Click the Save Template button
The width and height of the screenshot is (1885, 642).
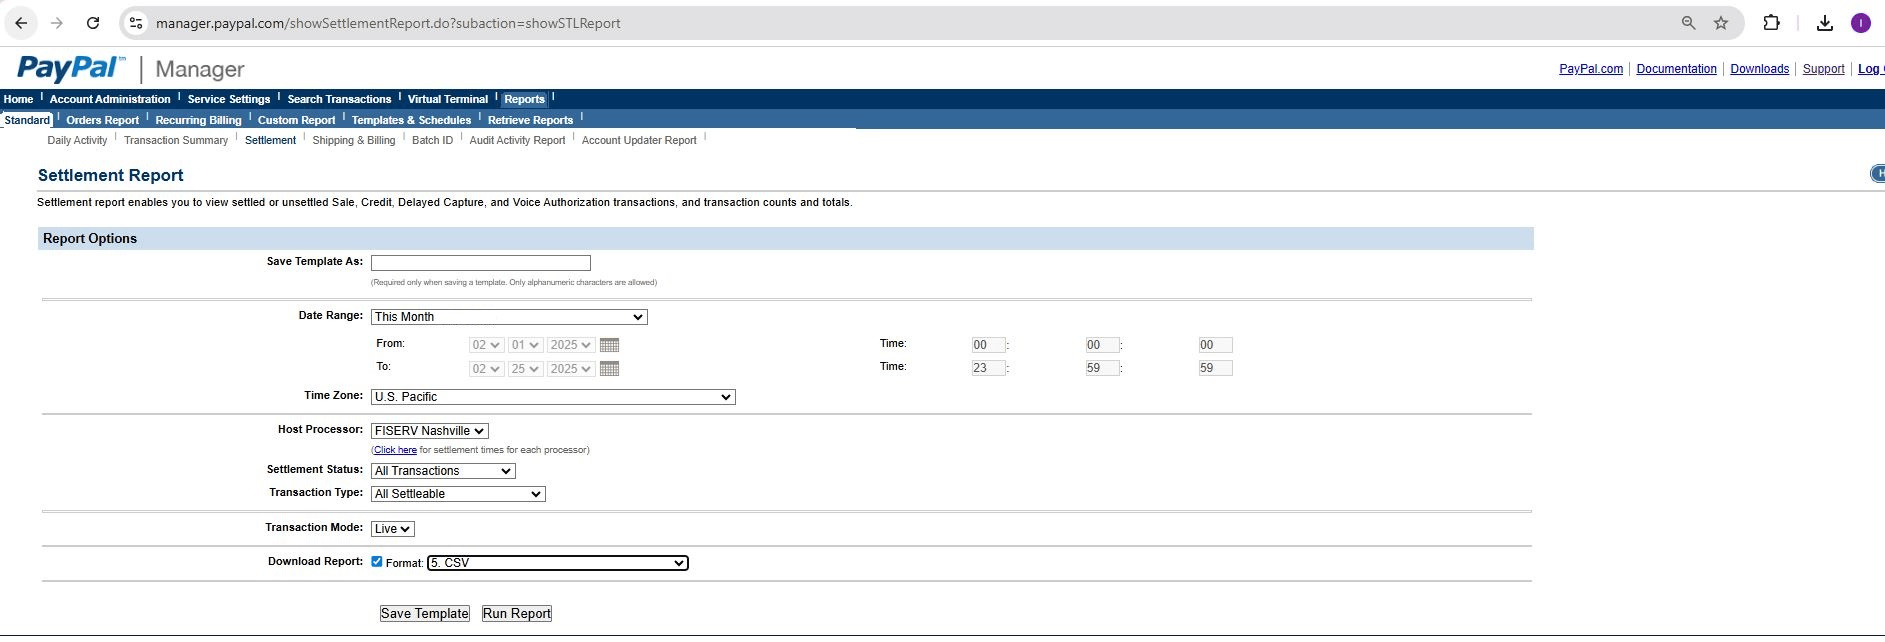click(x=424, y=614)
